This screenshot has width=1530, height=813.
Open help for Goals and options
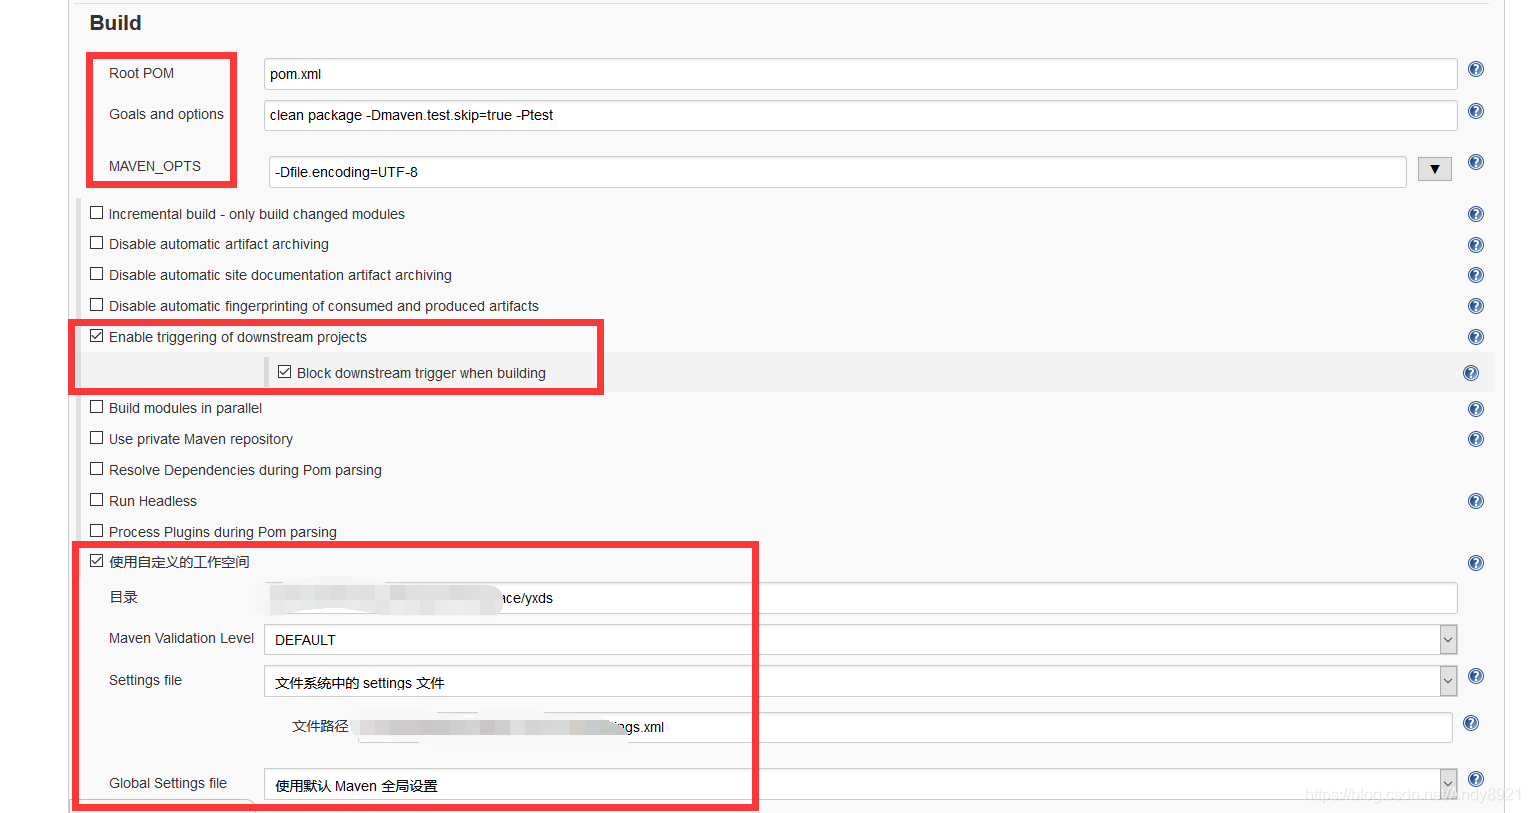pyautogui.click(x=1475, y=111)
